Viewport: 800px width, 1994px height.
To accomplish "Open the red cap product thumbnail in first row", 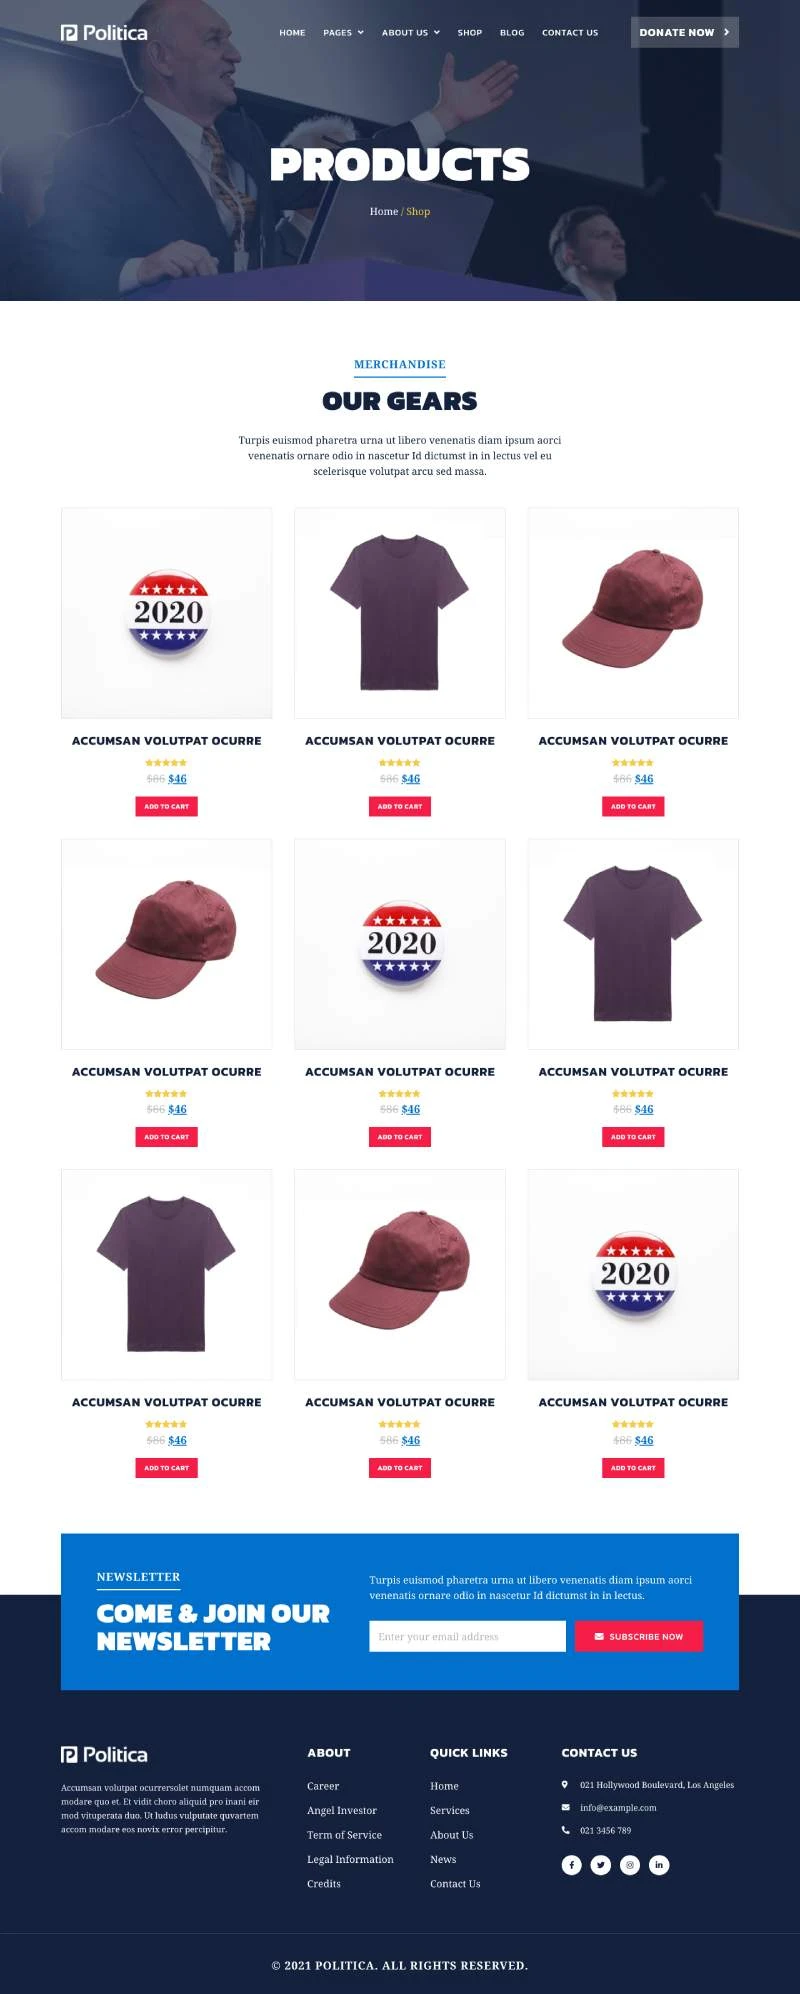I will click(x=633, y=612).
